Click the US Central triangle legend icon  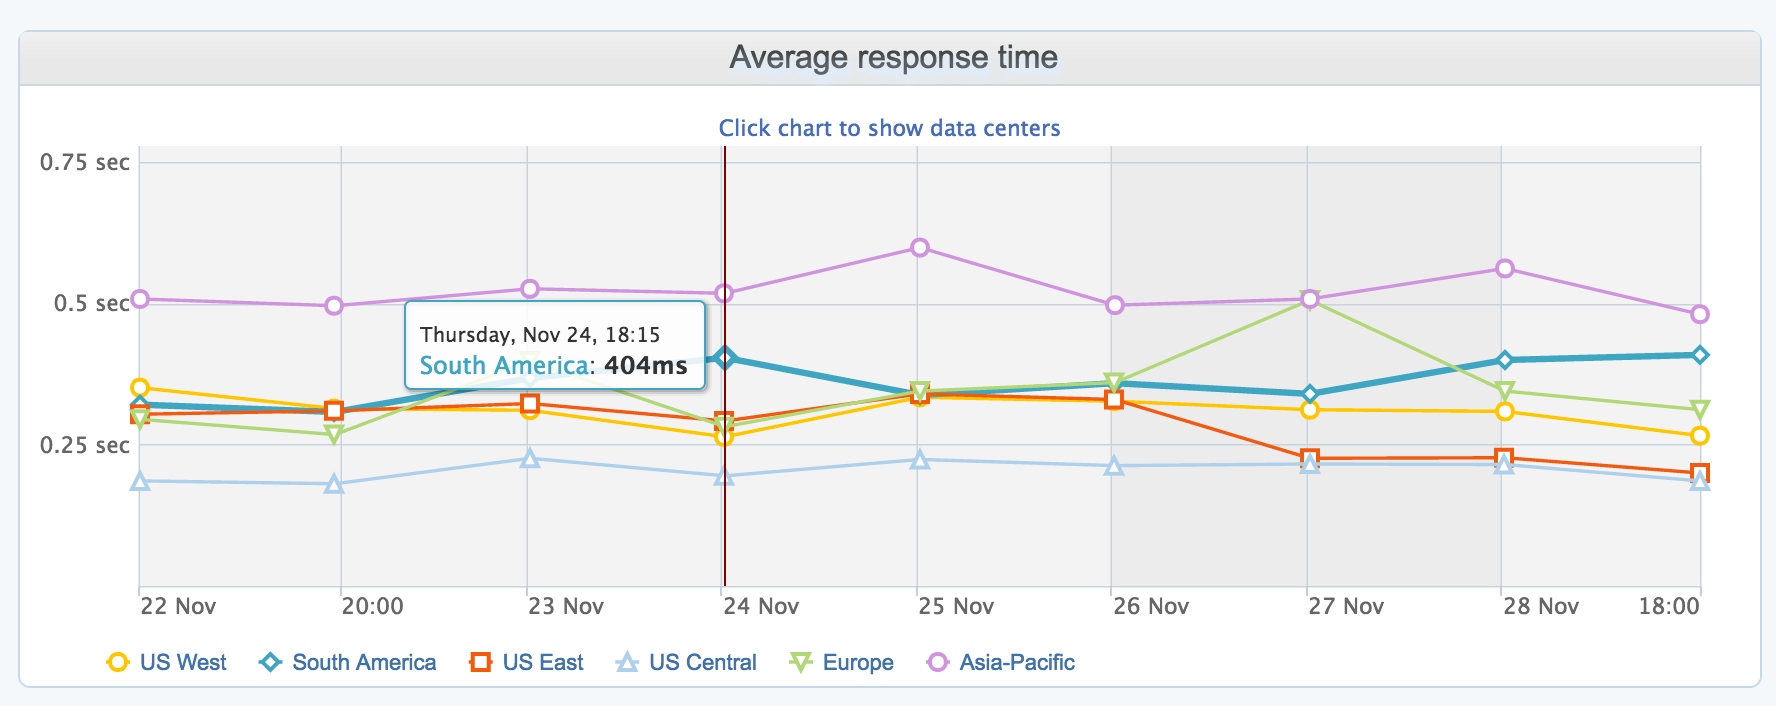point(627,662)
